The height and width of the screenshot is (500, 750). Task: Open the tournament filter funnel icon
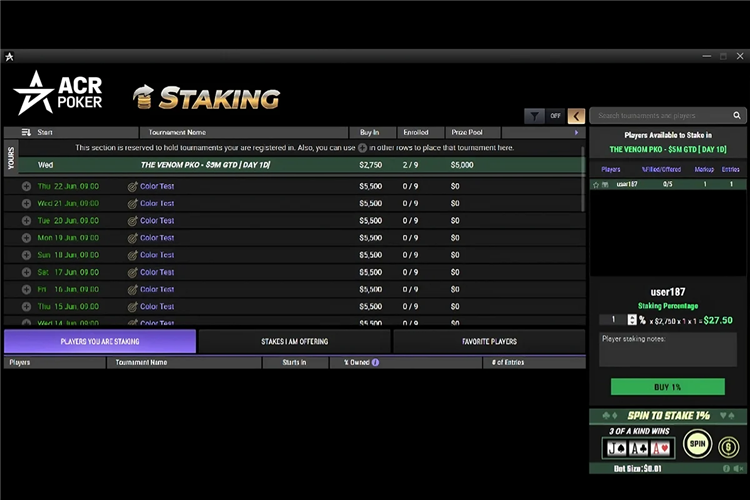point(534,116)
